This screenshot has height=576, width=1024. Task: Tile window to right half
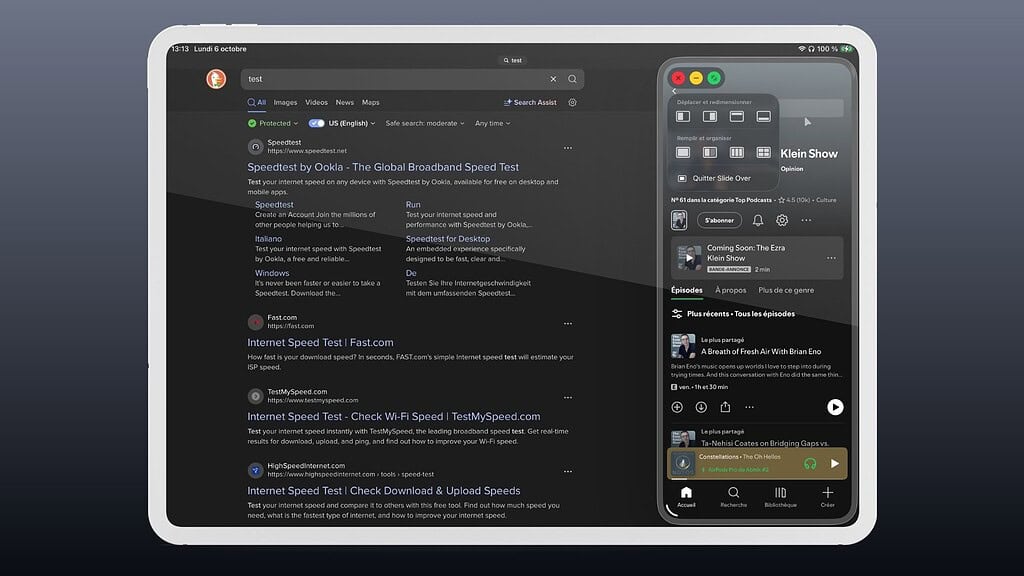tap(710, 116)
